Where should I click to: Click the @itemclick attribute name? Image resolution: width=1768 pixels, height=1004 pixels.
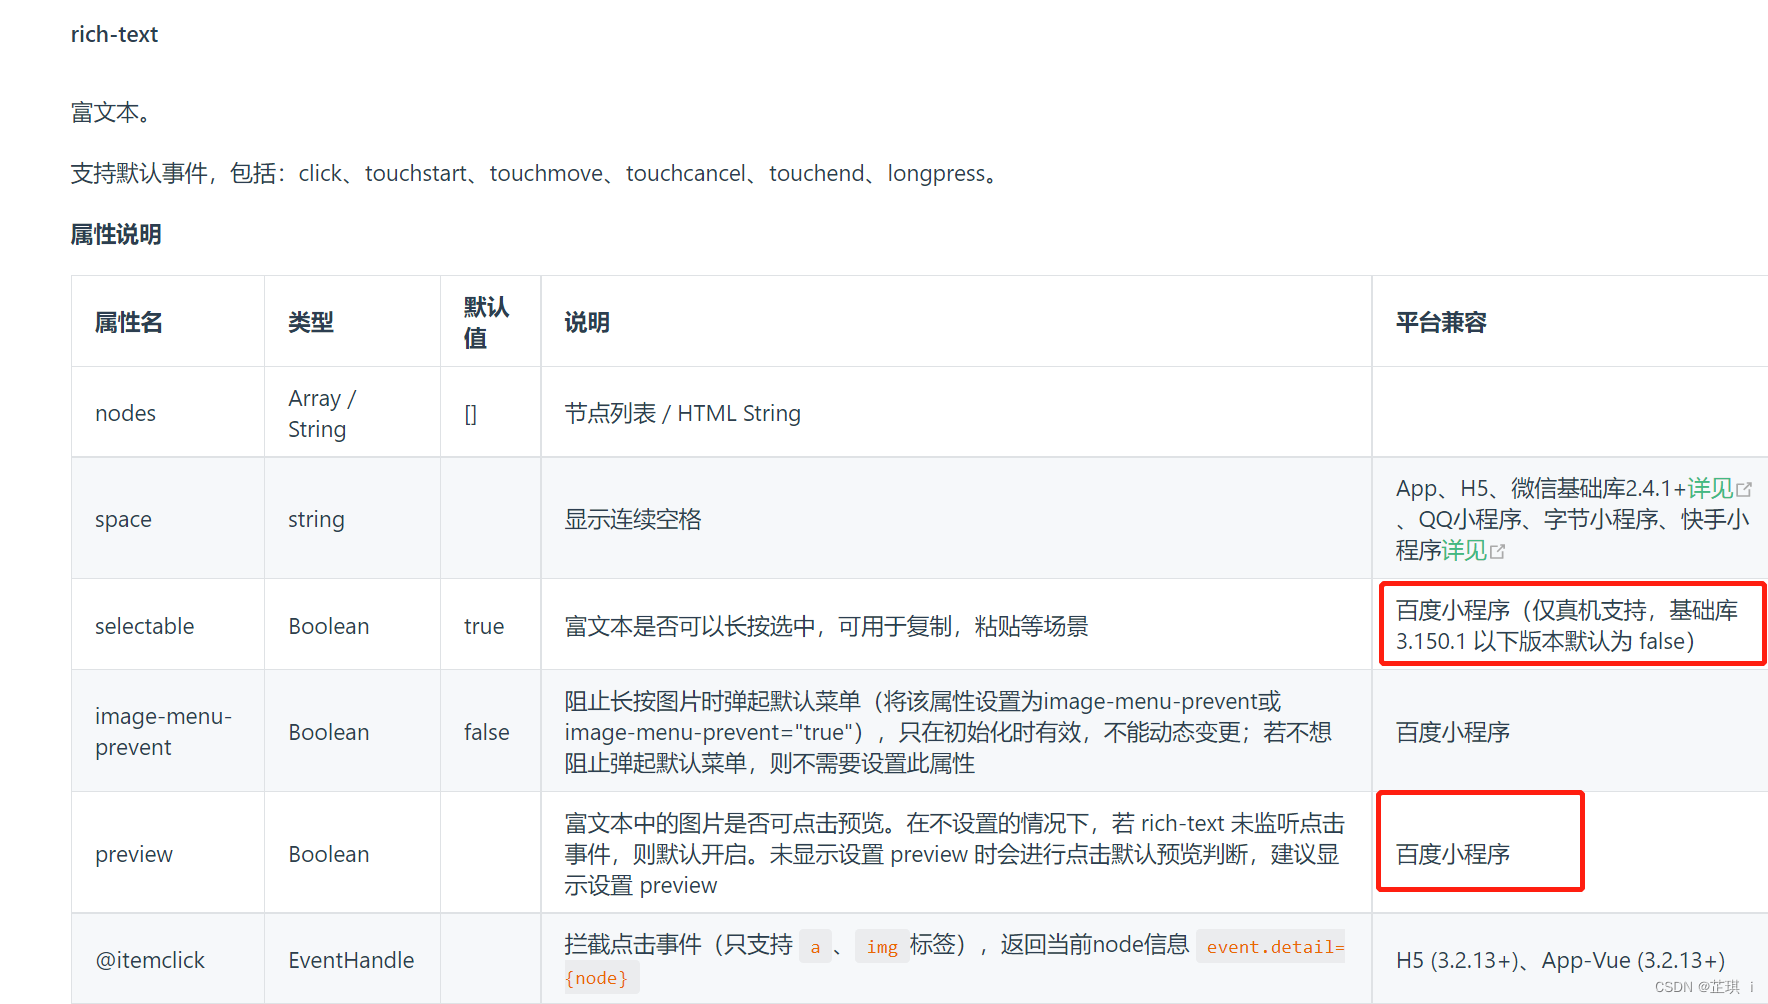click(x=150, y=960)
